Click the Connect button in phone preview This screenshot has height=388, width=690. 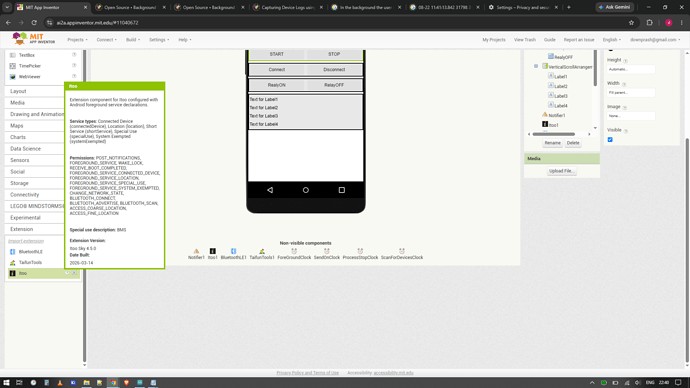pyautogui.click(x=277, y=70)
